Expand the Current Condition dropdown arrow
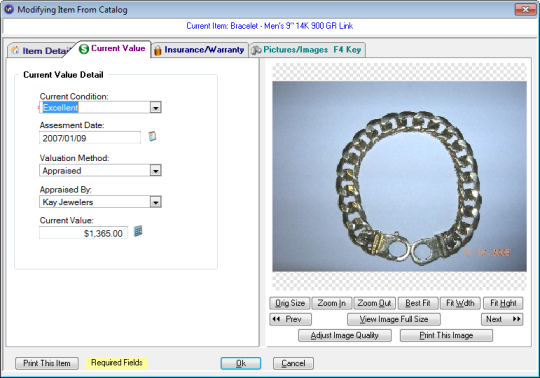Viewport: 540px width, 378px height. (156, 108)
